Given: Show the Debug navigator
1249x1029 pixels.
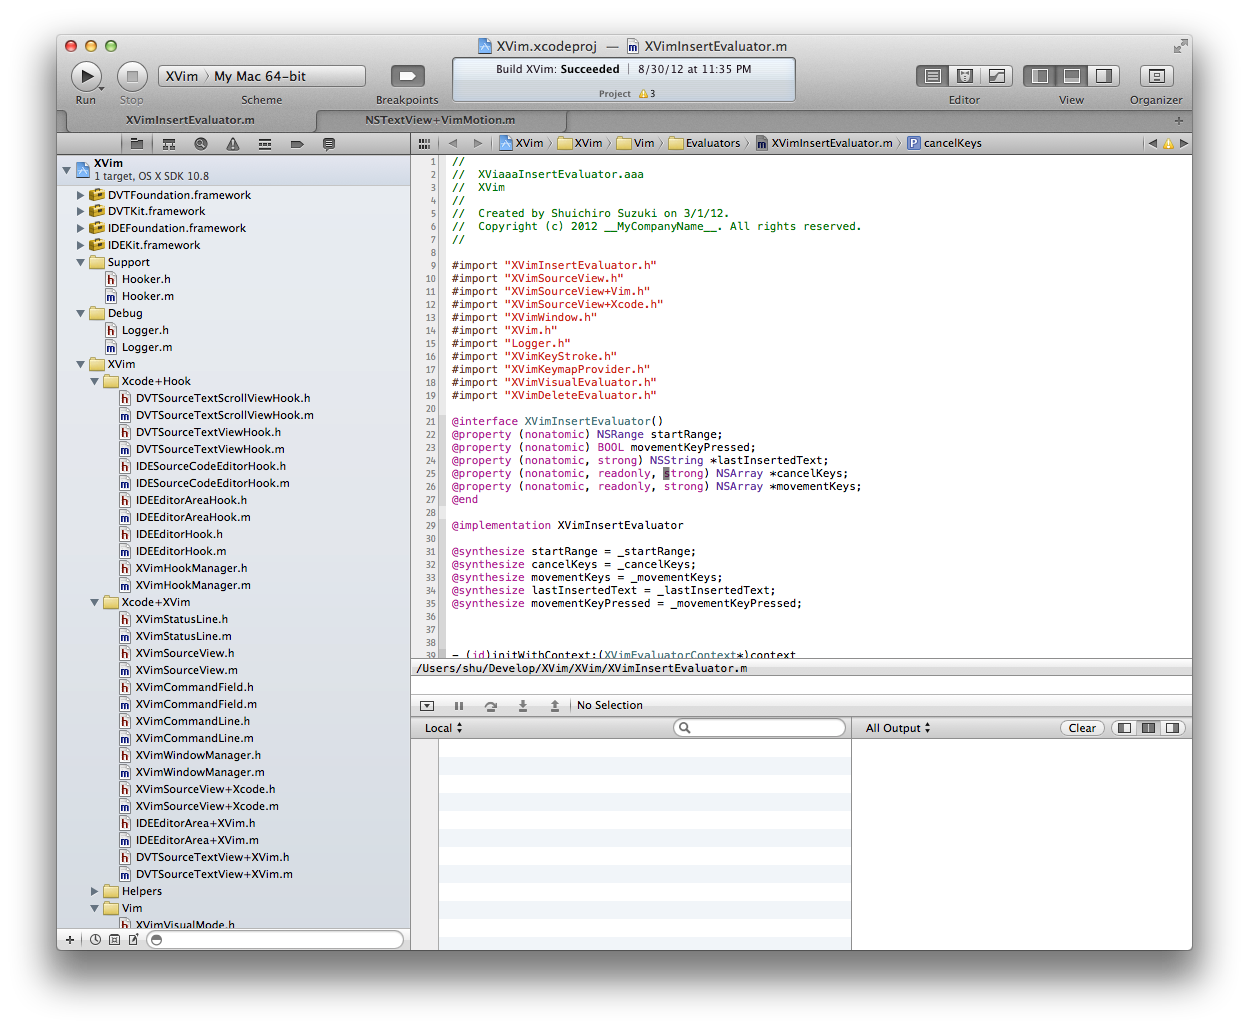Looking at the screenshot, I should (x=265, y=144).
